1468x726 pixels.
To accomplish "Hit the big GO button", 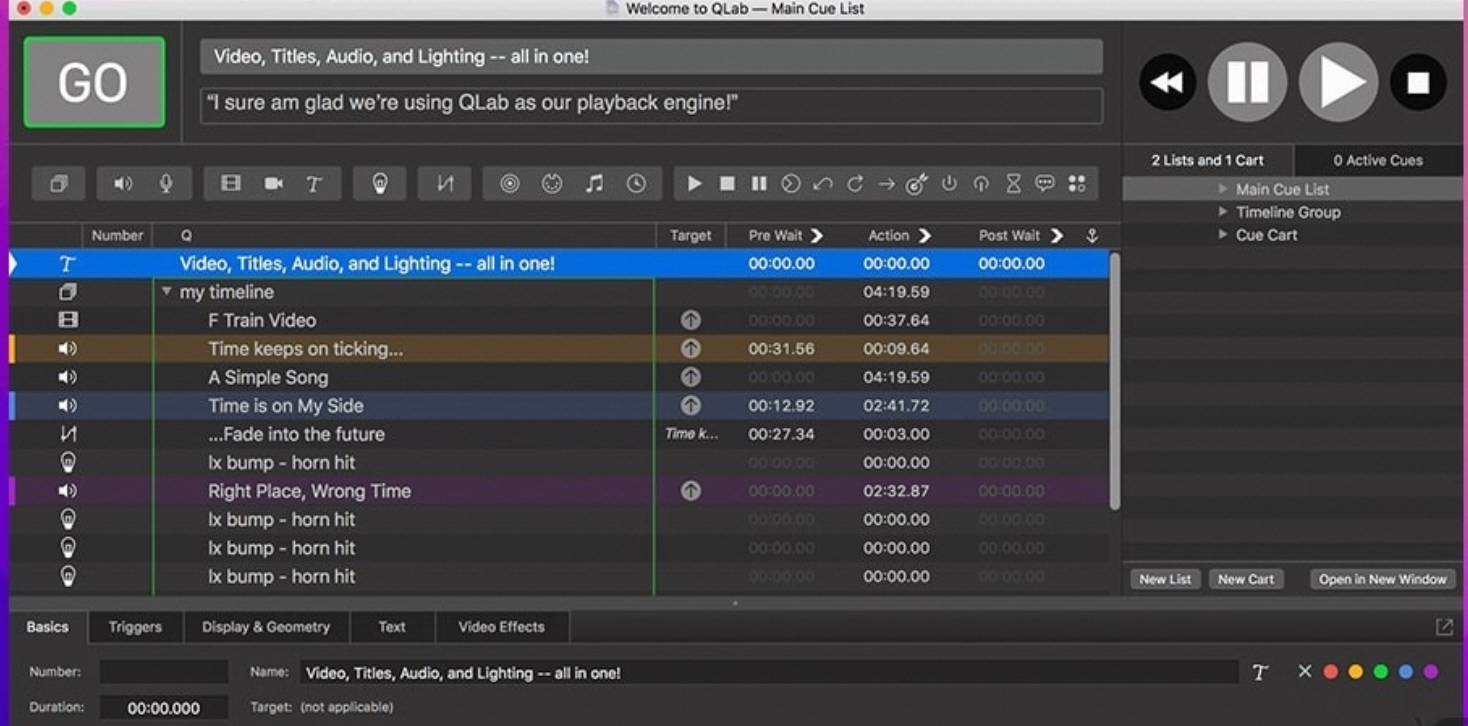I will click(x=94, y=83).
